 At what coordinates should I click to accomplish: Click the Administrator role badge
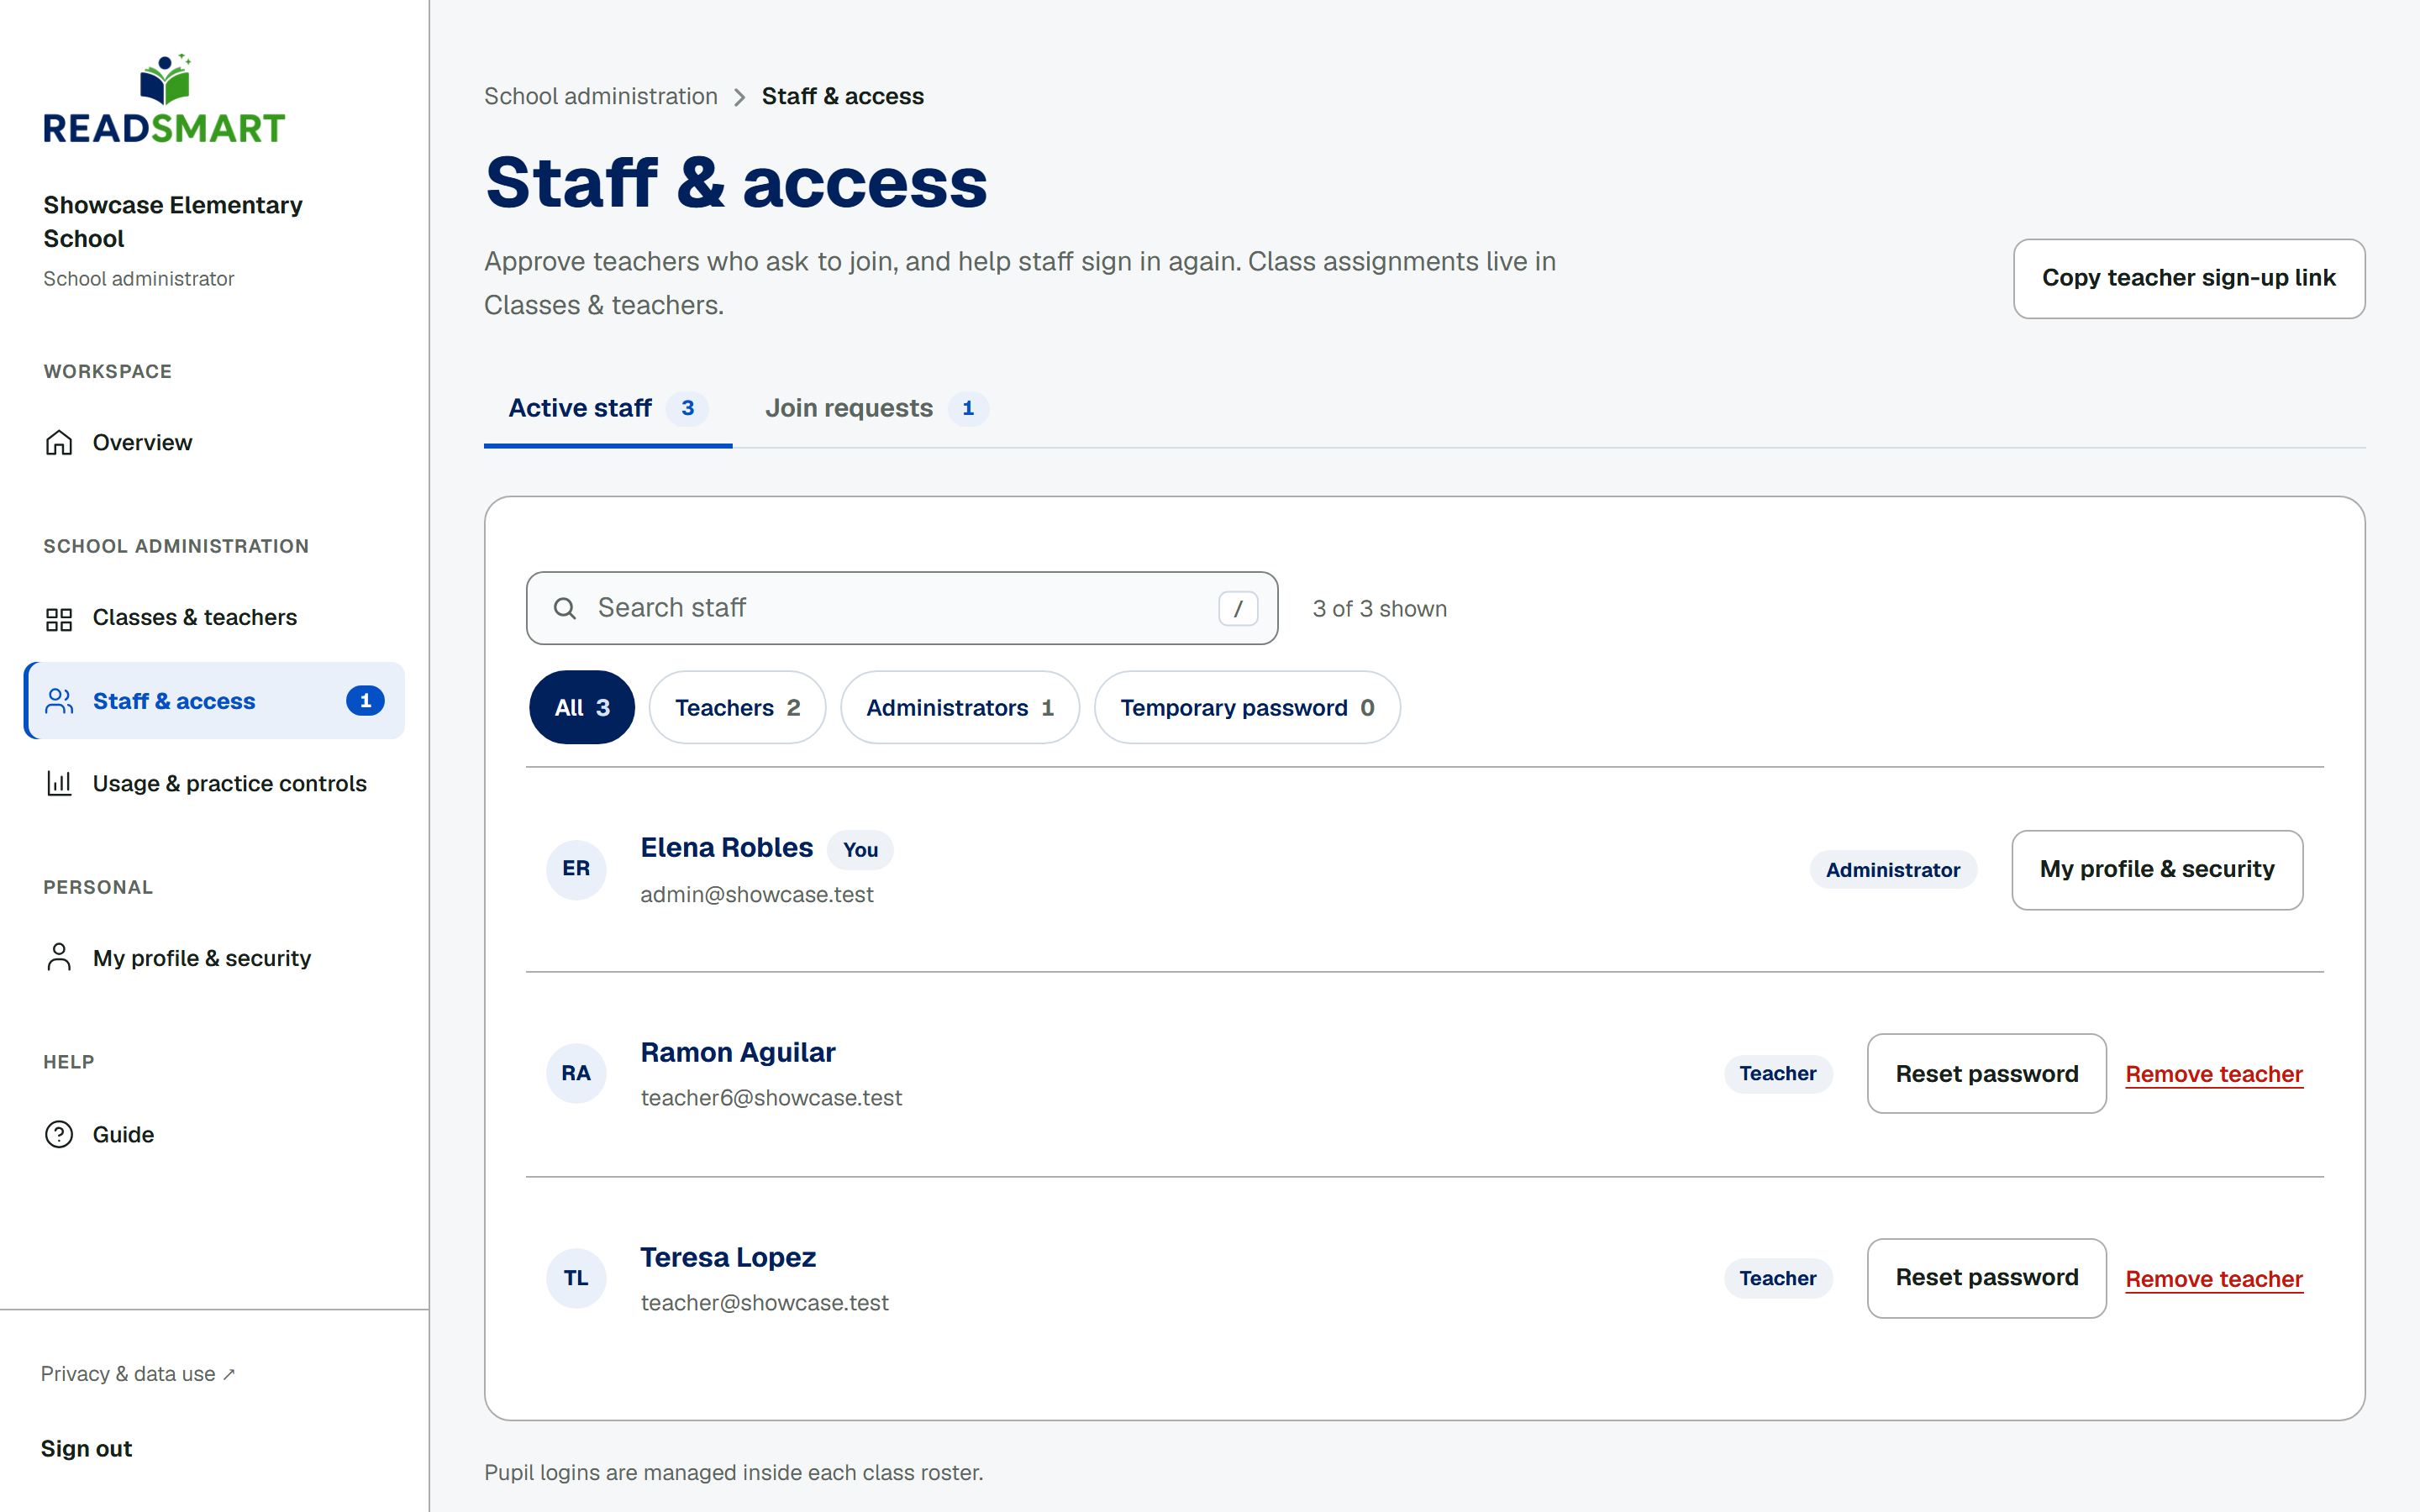pyautogui.click(x=1893, y=870)
